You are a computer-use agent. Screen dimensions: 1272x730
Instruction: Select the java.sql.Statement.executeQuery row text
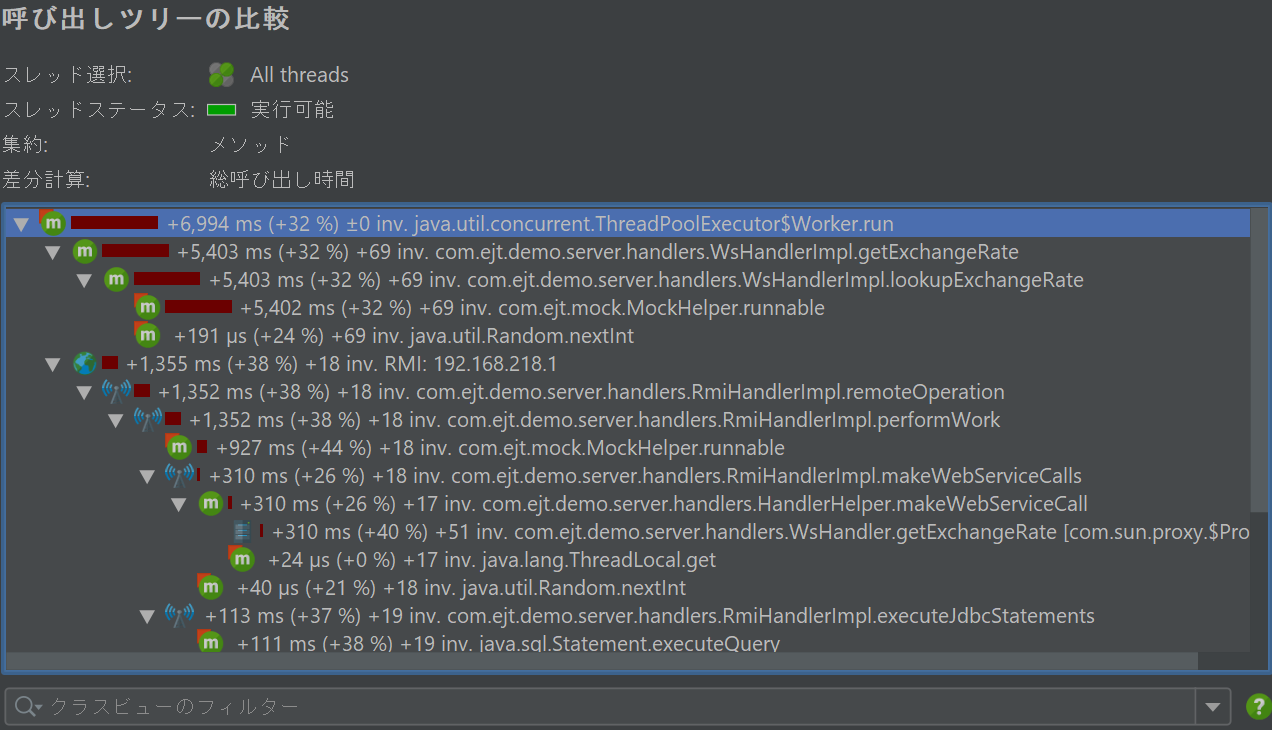(508, 643)
